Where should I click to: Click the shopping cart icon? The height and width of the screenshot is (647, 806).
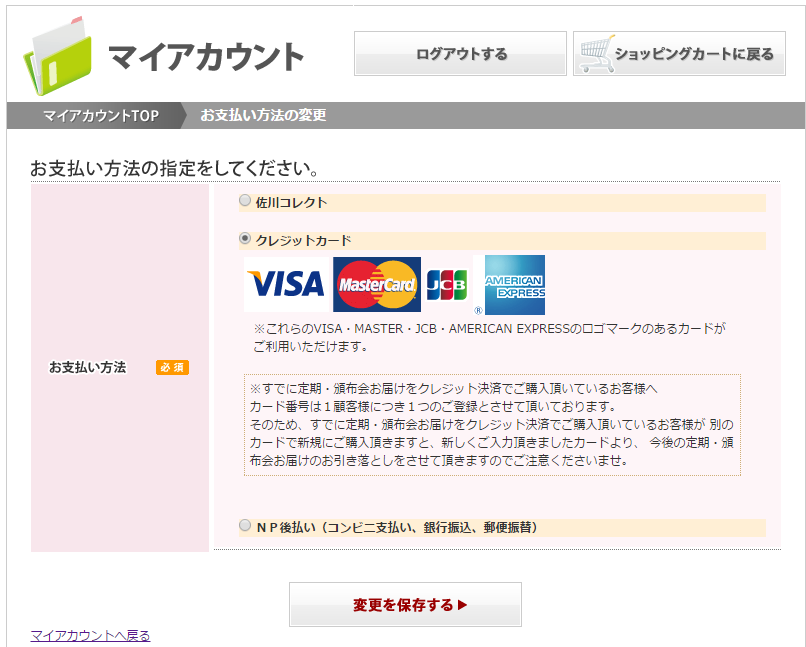tap(596, 53)
